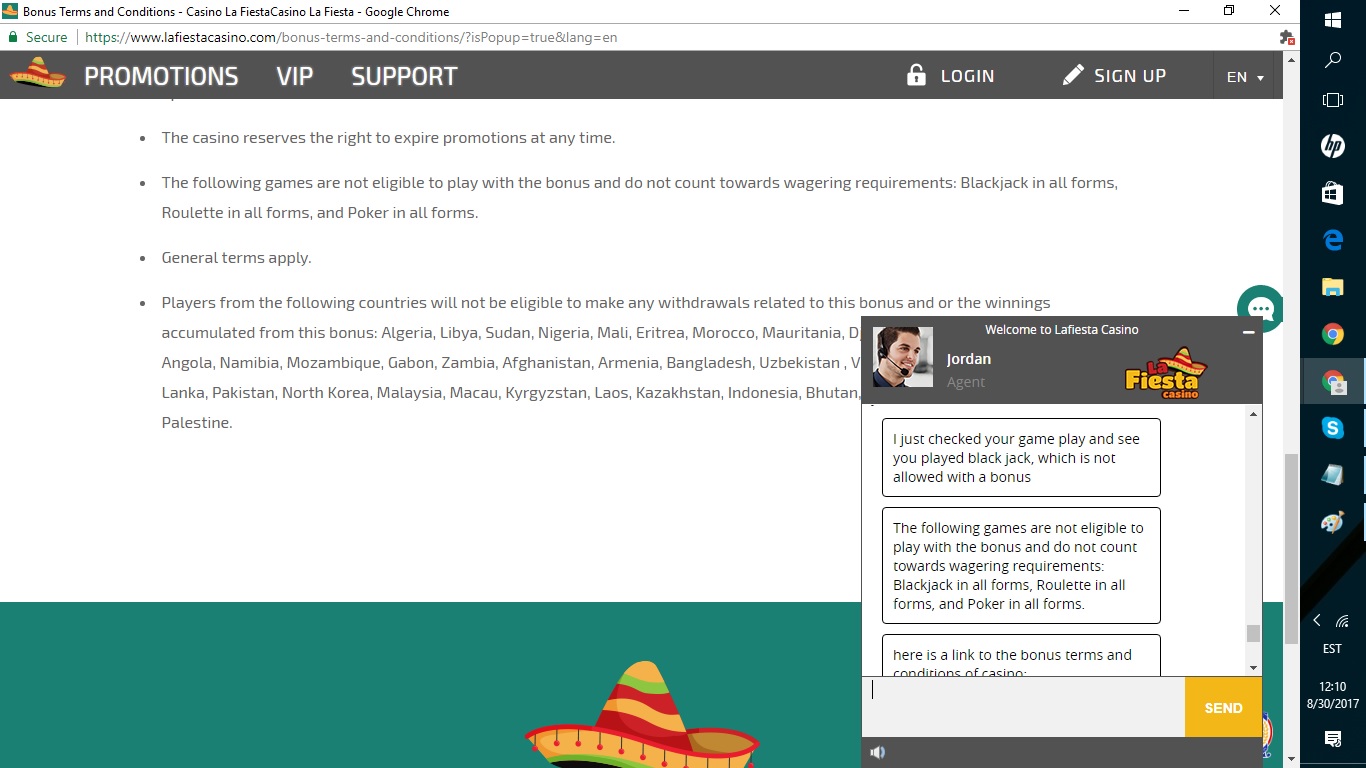Toggle chat sound speaker icon
The width and height of the screenshot is (1366, 768).
[x=878, y=753]
